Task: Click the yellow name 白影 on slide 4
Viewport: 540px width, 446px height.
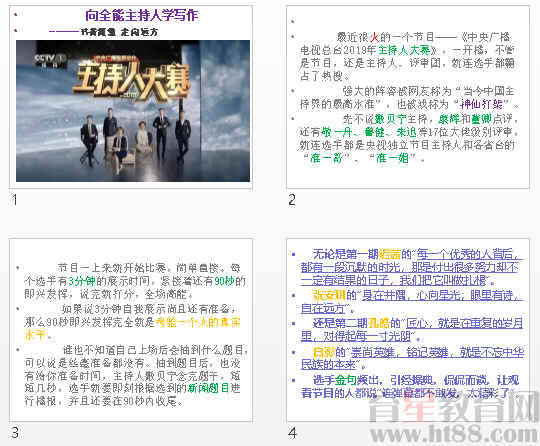Action: point(324,352)
